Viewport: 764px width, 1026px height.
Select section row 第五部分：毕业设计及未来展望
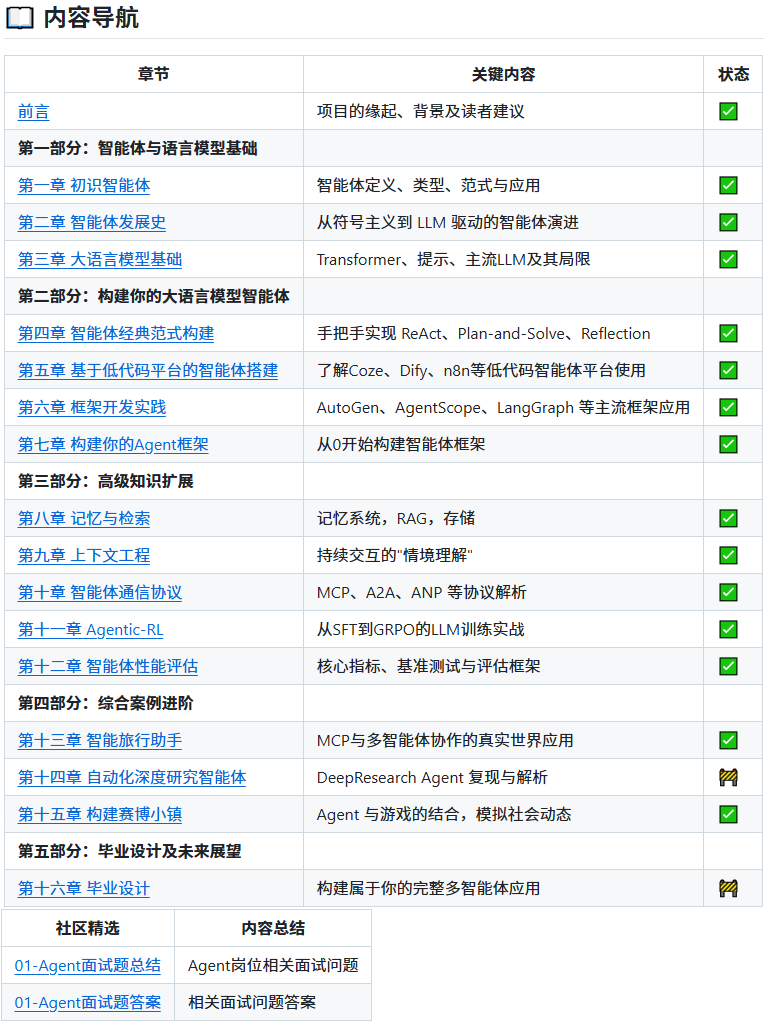tap(383, 851)
